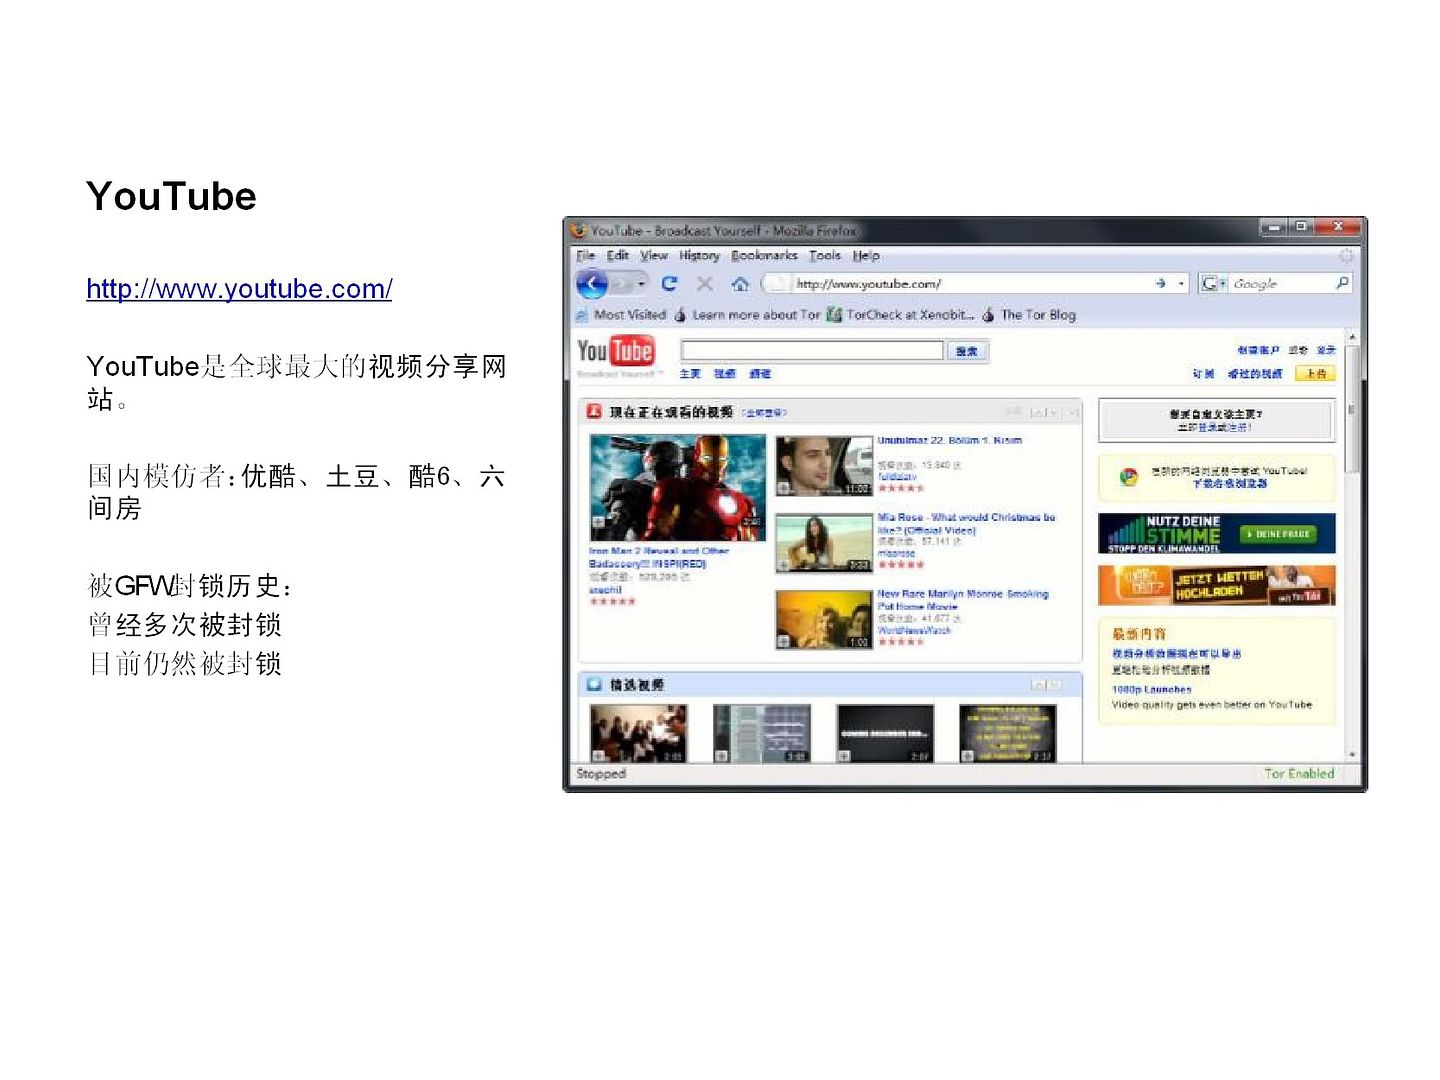The height and width of the screenshot is (1080, 1440).
Task: Click the Stop loading X icon
Action: (x=705, y=284)
